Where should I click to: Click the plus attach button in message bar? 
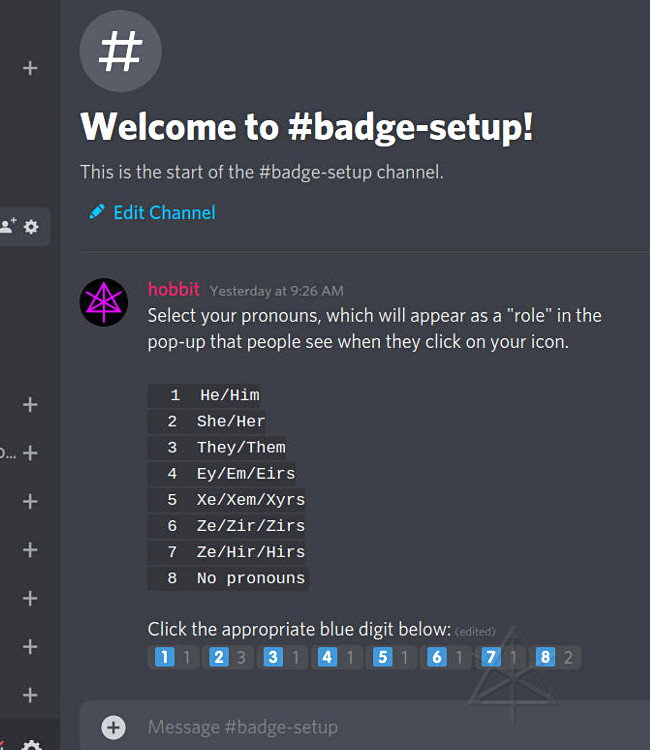click(114, 727)
